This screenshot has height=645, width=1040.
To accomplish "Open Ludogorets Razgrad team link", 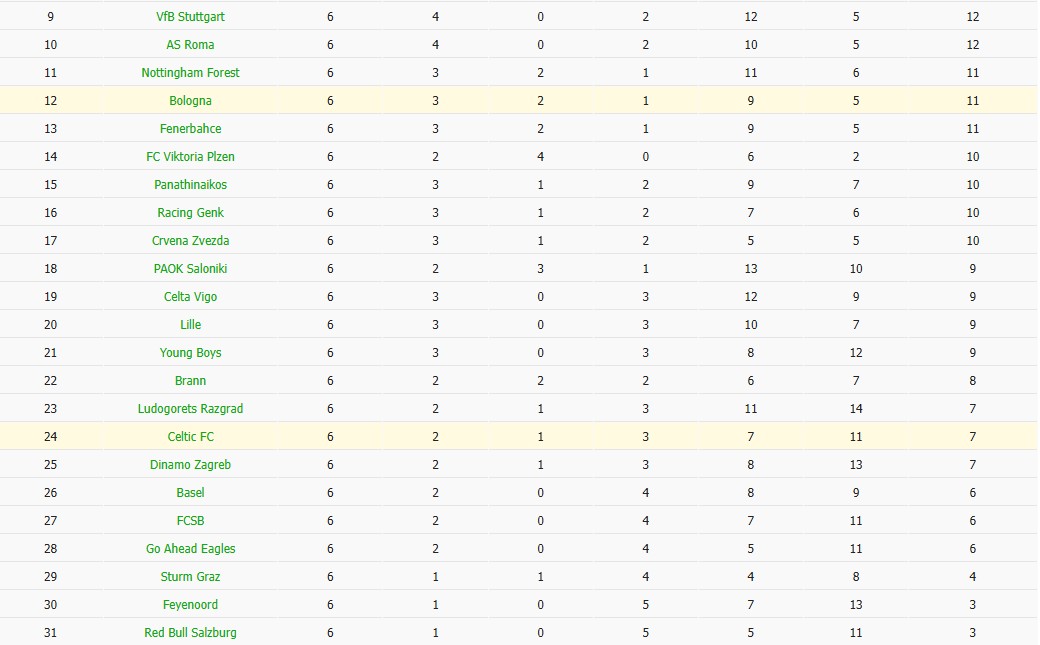I will click(190, 409).
